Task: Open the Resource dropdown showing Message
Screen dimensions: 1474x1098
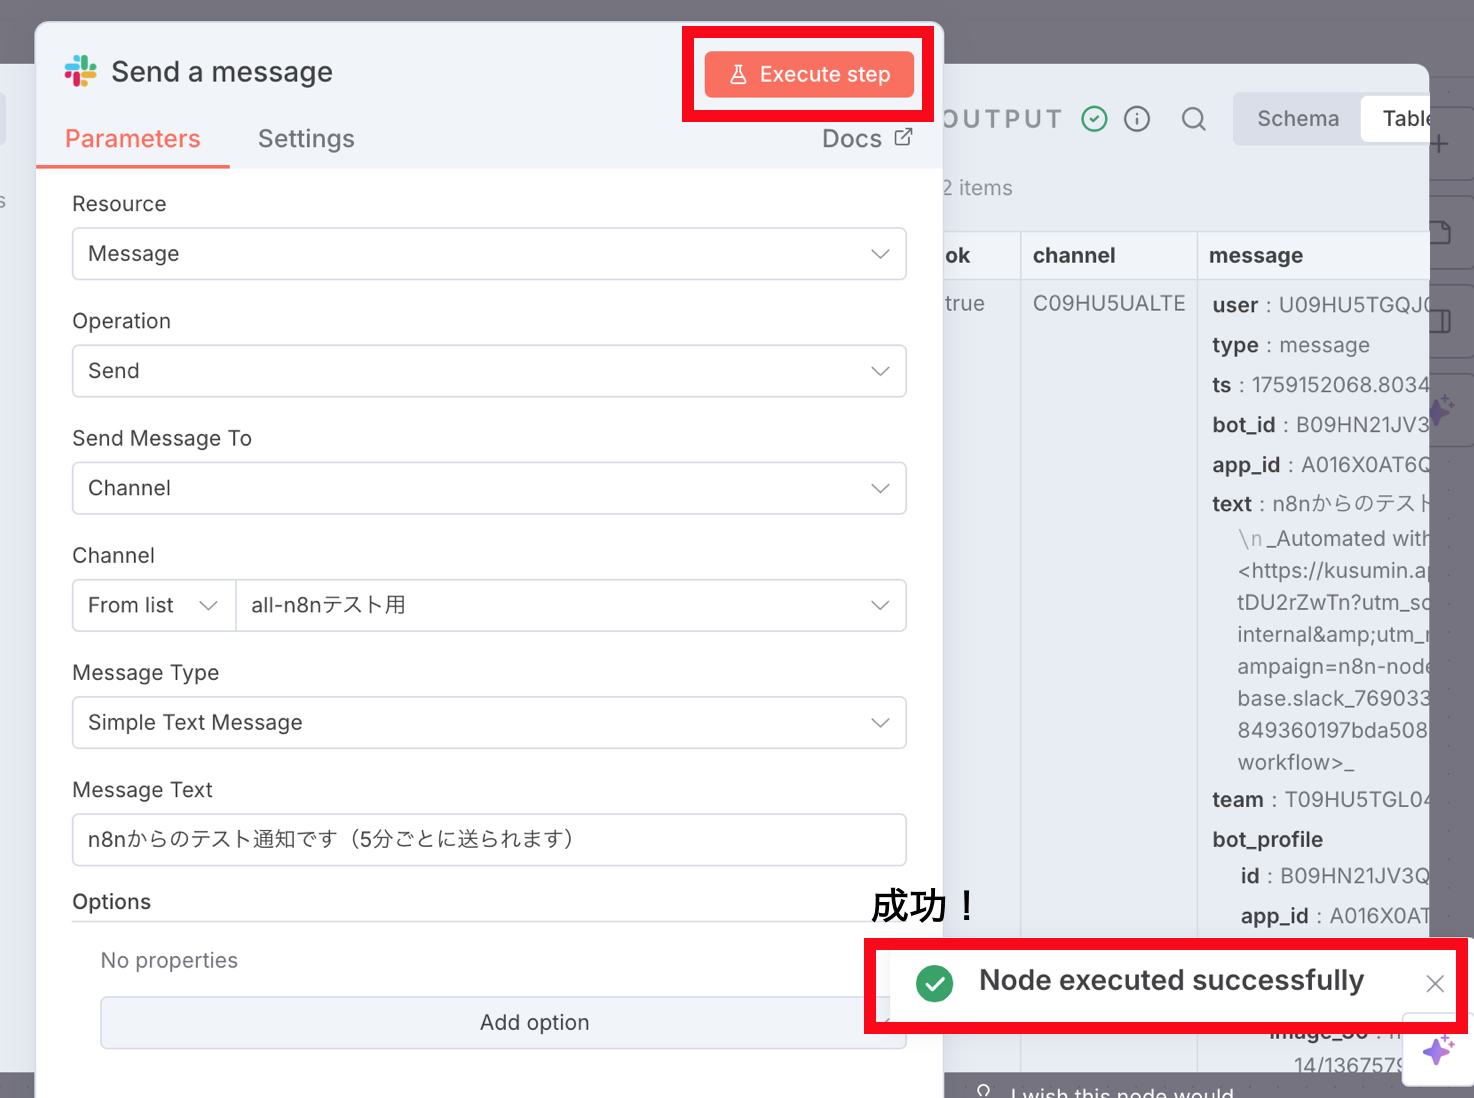Action: (489, 254)
